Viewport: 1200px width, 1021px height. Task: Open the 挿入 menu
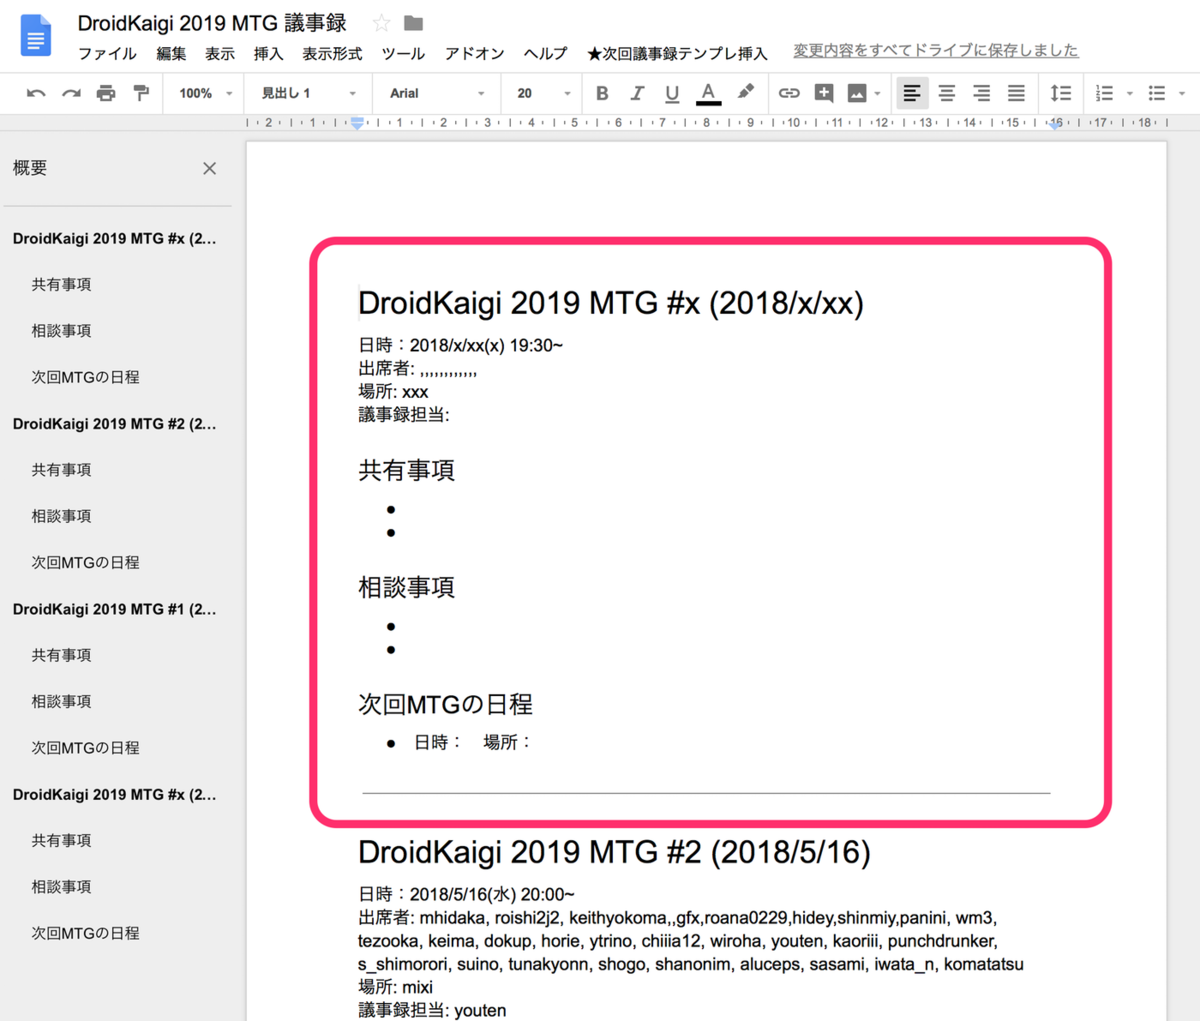point(268,53)
